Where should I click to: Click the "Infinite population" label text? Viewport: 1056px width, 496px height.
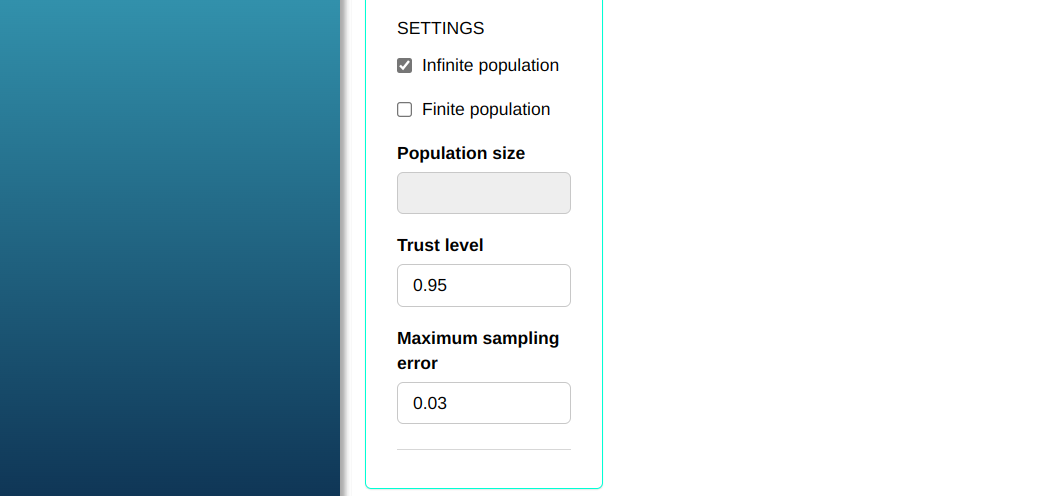[x=490, y=66]
